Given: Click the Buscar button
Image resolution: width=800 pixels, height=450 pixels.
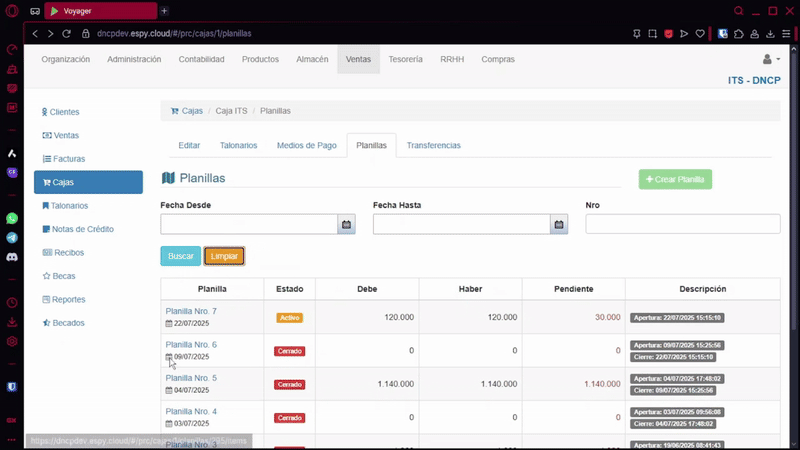Looking at the screenshot, I should [180, 257].
